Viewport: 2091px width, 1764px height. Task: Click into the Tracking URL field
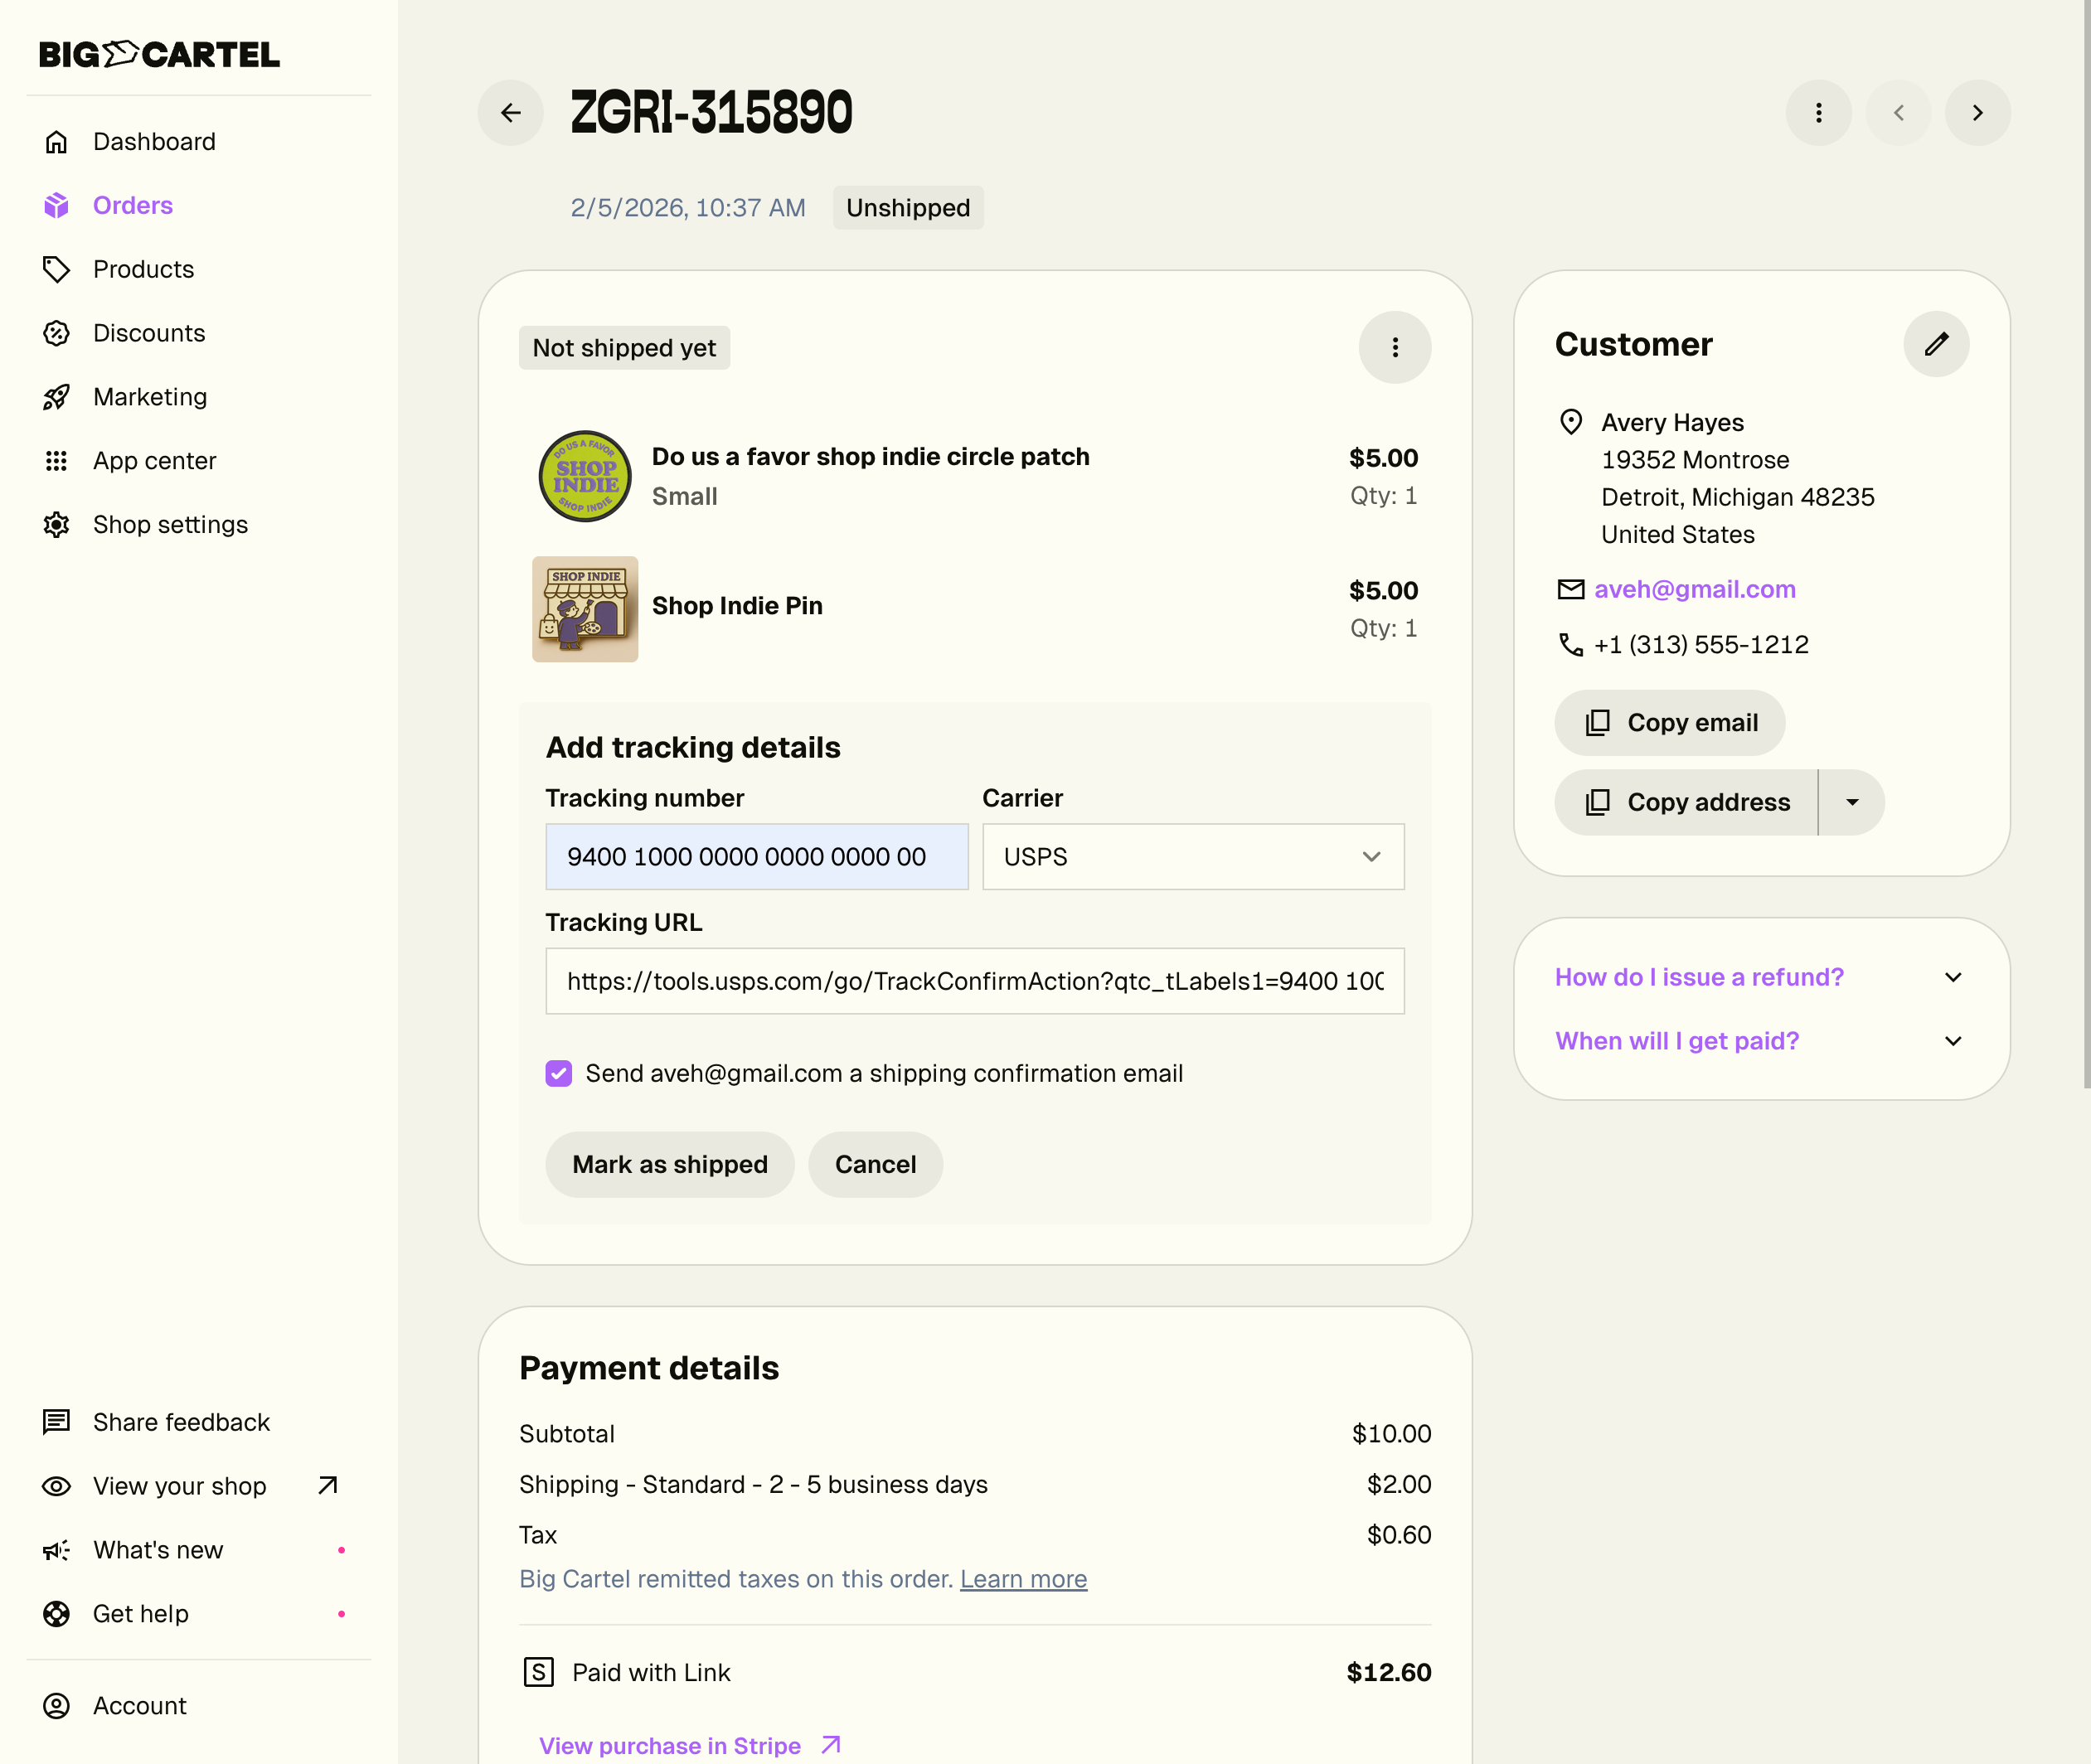974,981
